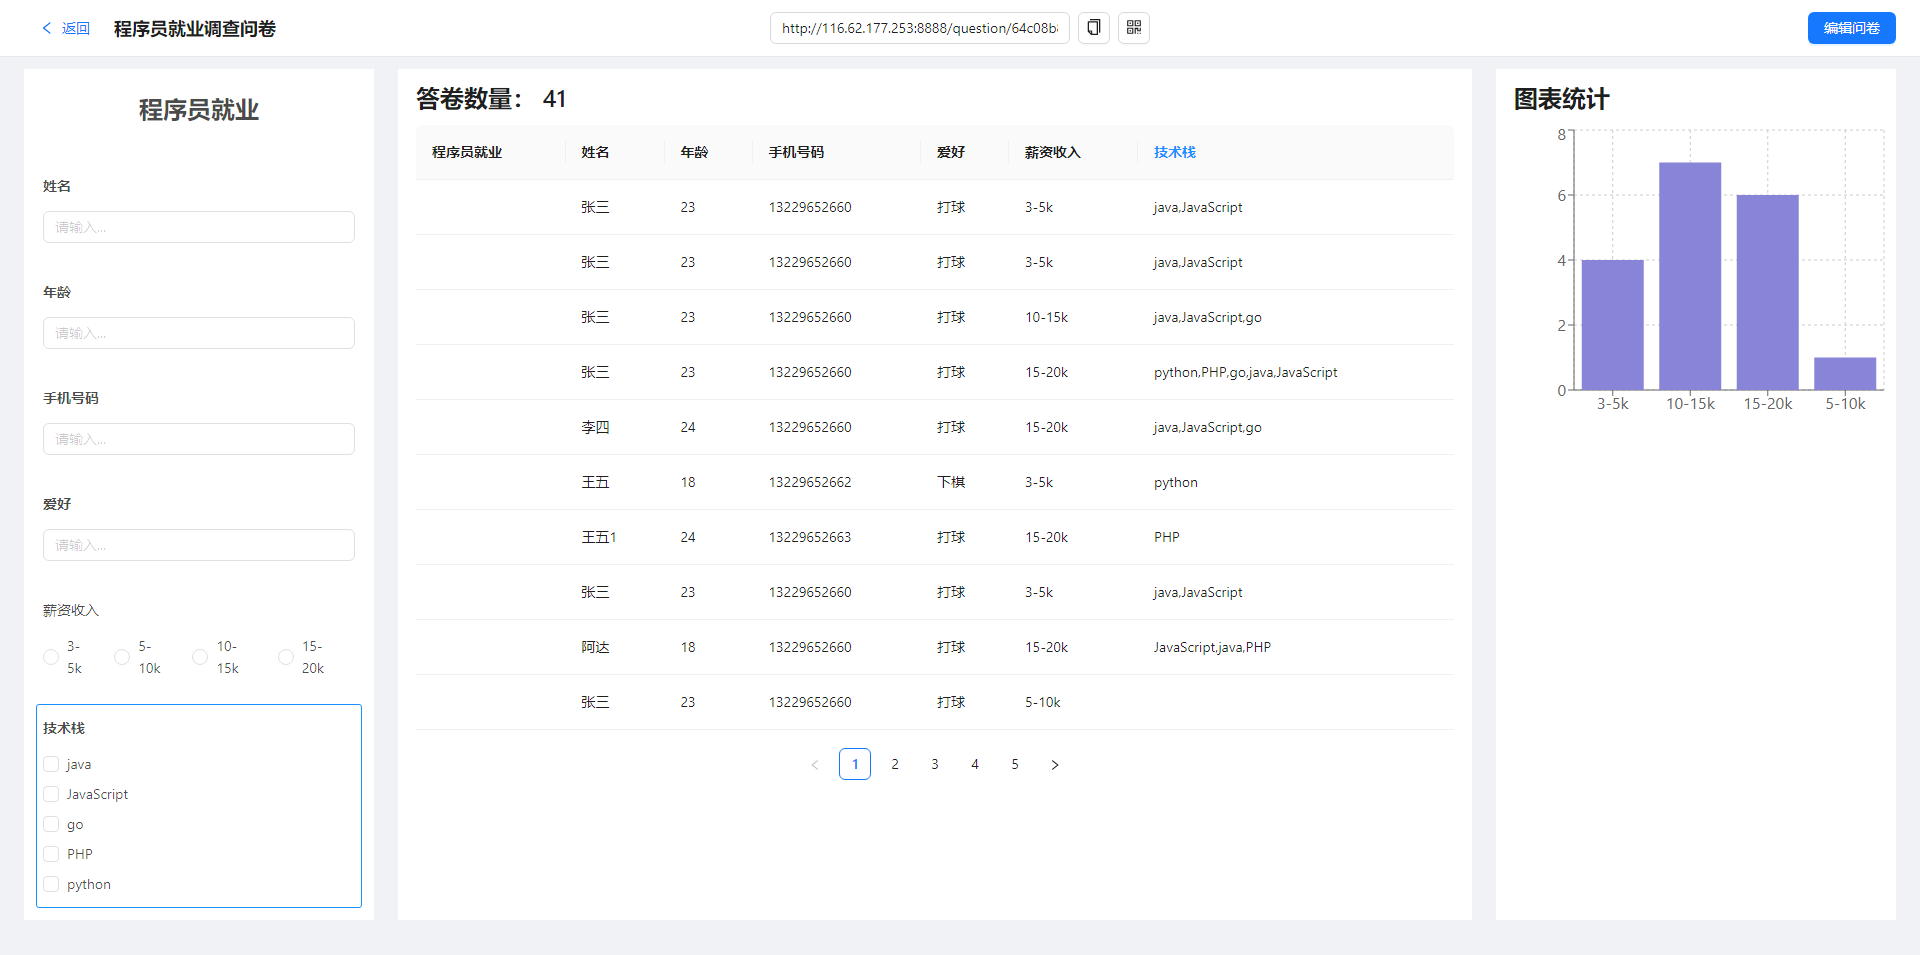The image size is (1920, 955).
Task: Click the name cell 李四
Action: click(x=596, y=427)
